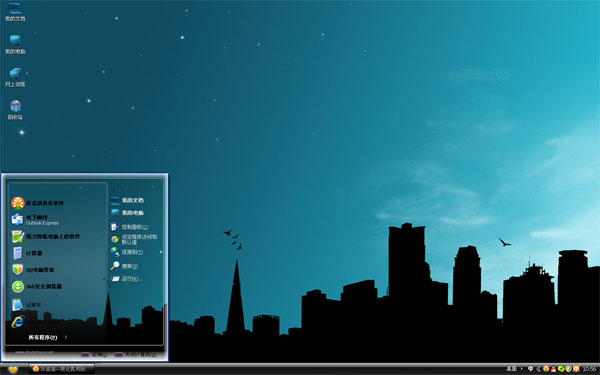The height and width of the screenshot is (375, 600).
Task: Expand the 连接到 submenu
Action: pos(136,252)
